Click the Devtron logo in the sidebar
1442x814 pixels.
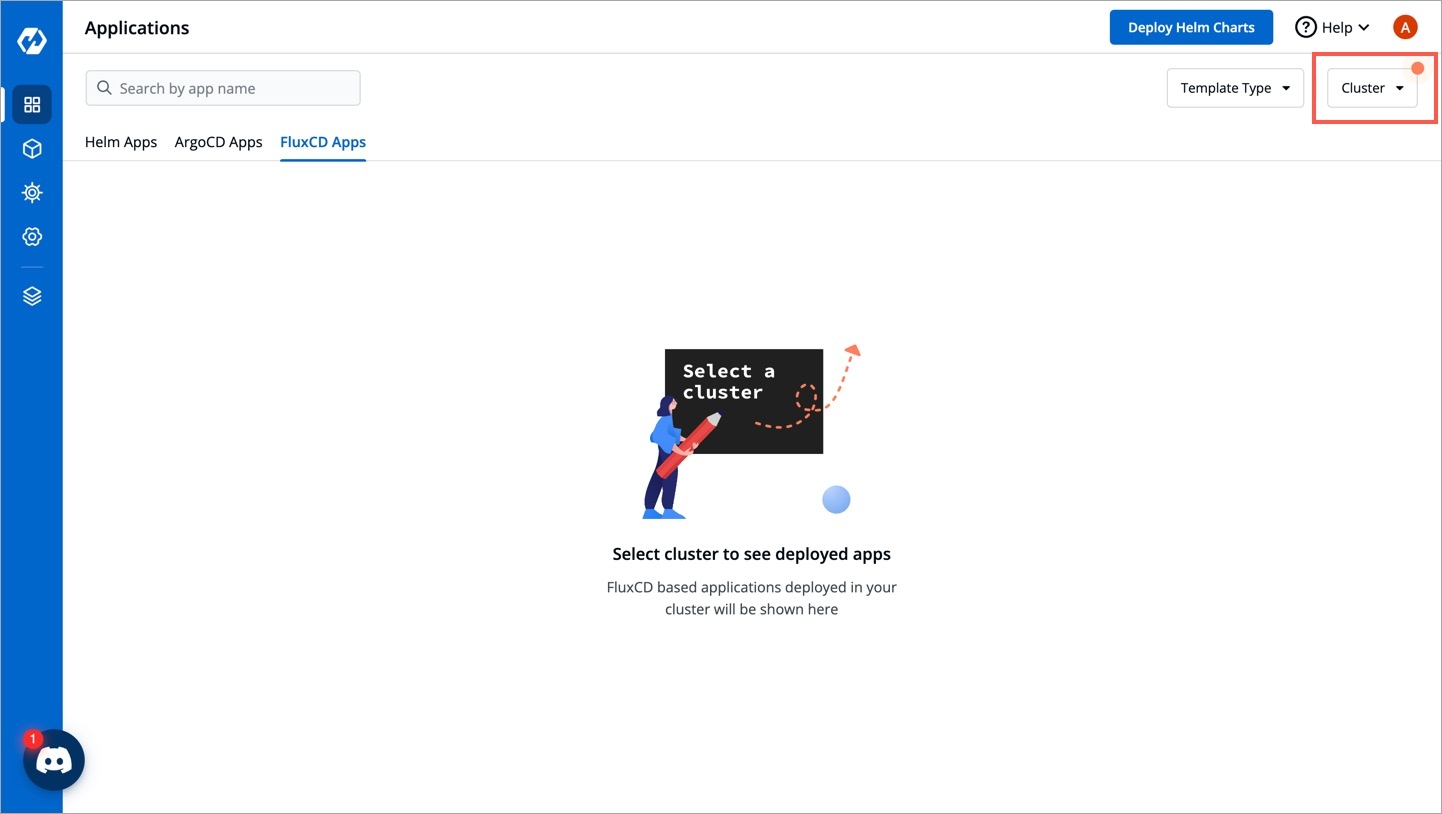[32, 41]
